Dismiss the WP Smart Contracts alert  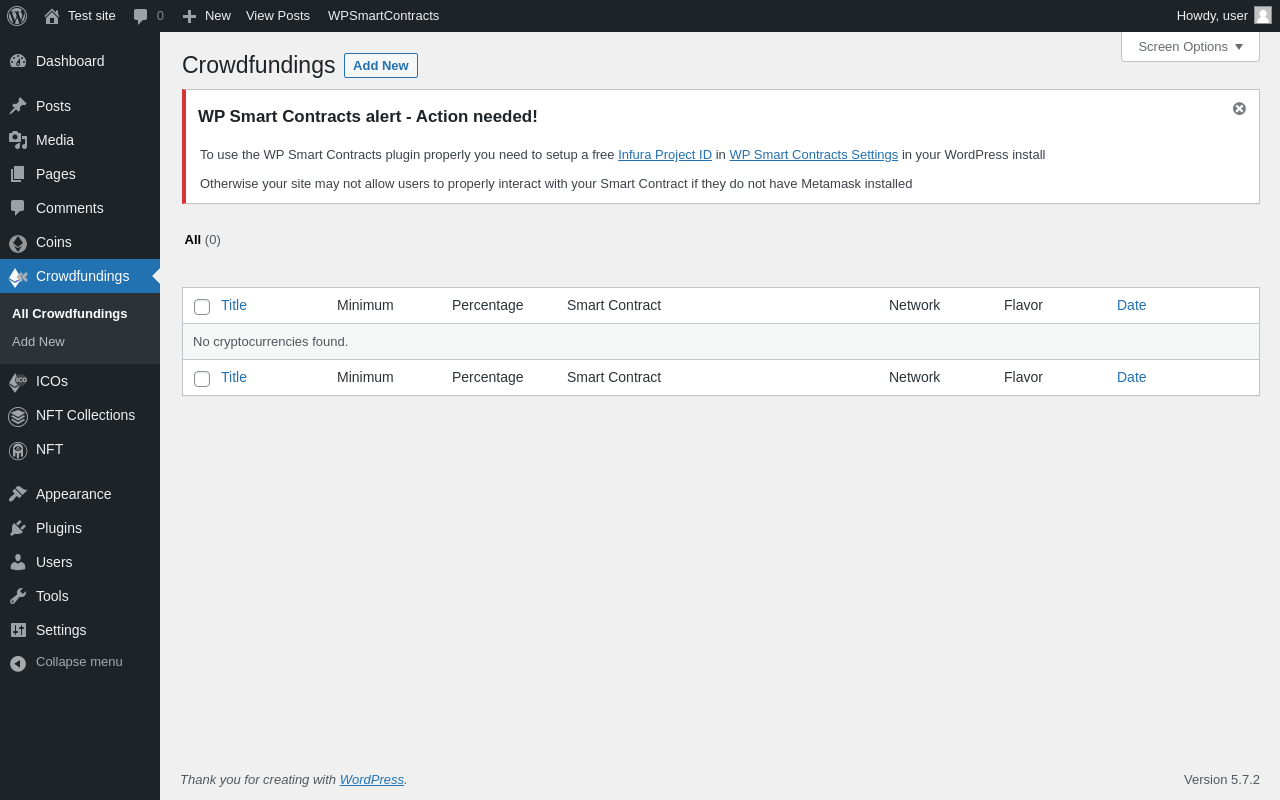[1239, 108]
